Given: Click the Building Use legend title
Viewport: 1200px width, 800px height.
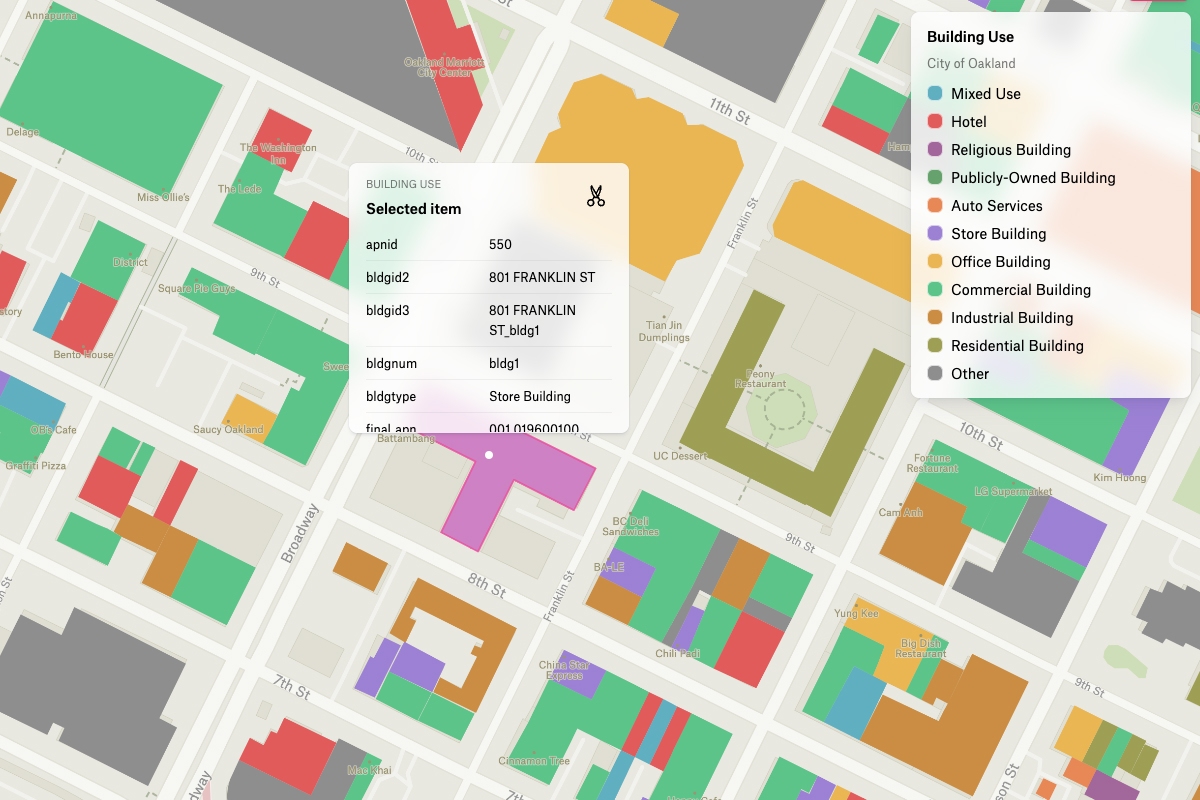Looking at the screenshot, I should coord(970,36).
